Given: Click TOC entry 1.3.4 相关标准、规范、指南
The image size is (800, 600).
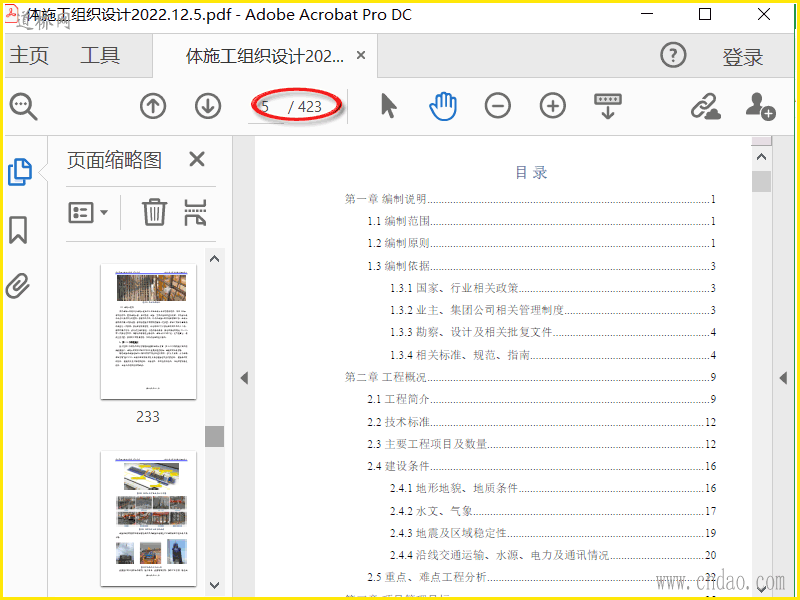Looking at the screenshot, I should pos(553,355).
